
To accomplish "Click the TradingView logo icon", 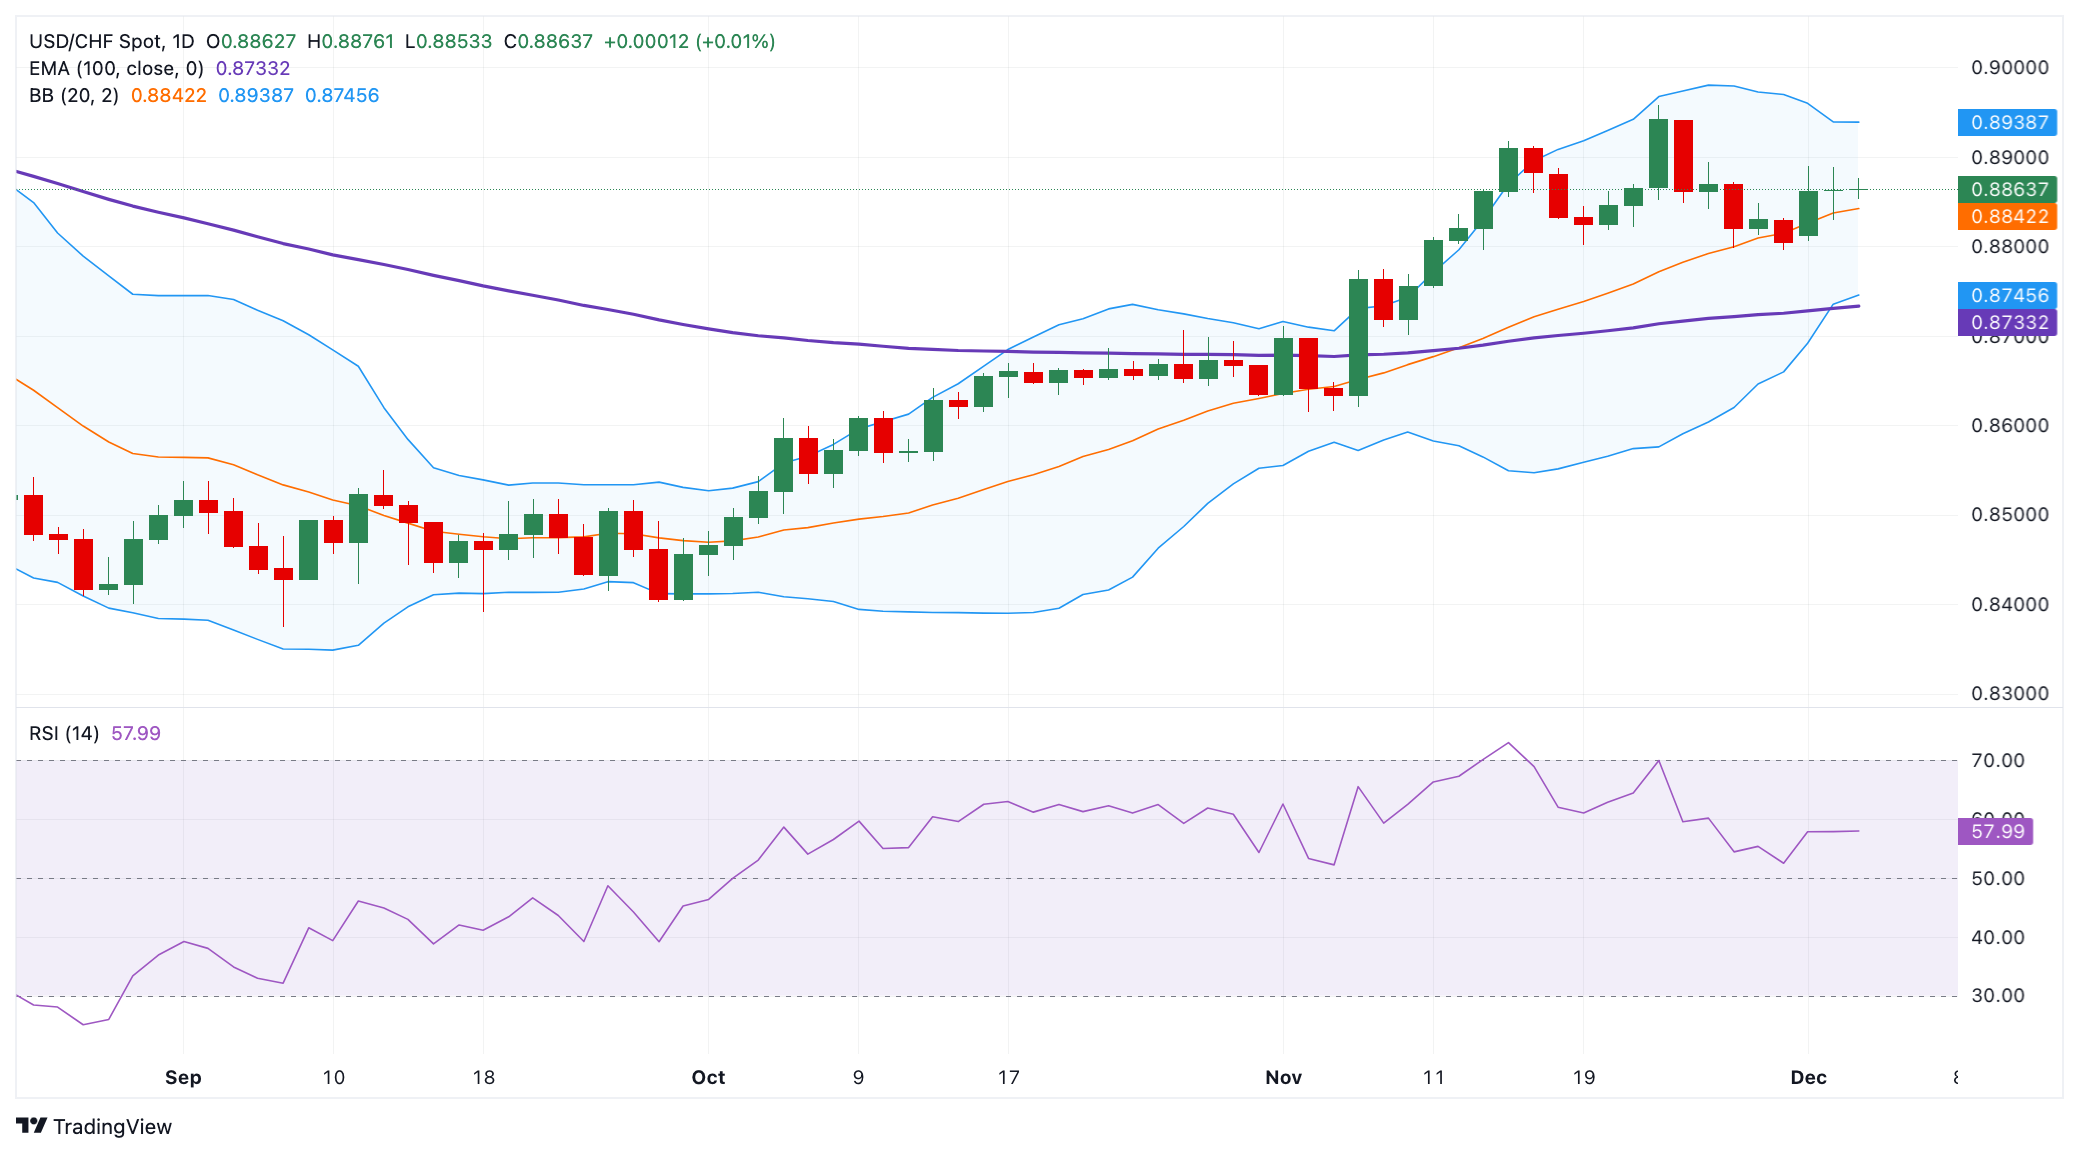I will (32, 1126).
